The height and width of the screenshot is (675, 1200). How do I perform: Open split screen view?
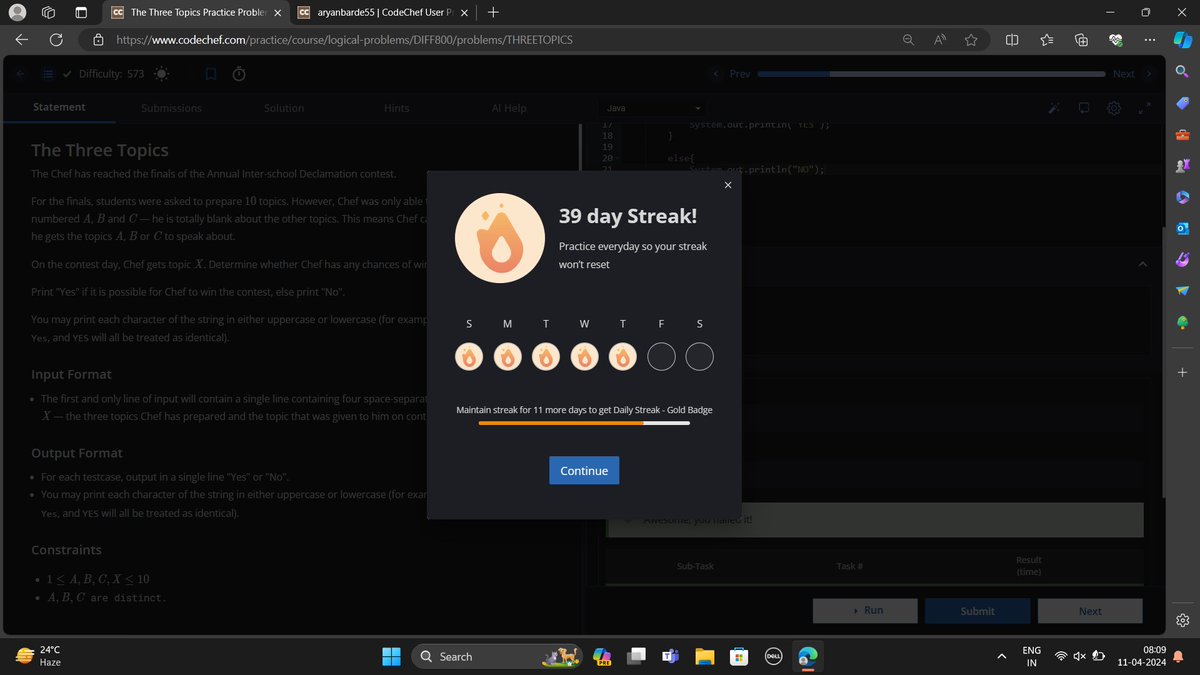click(1011, 40)
